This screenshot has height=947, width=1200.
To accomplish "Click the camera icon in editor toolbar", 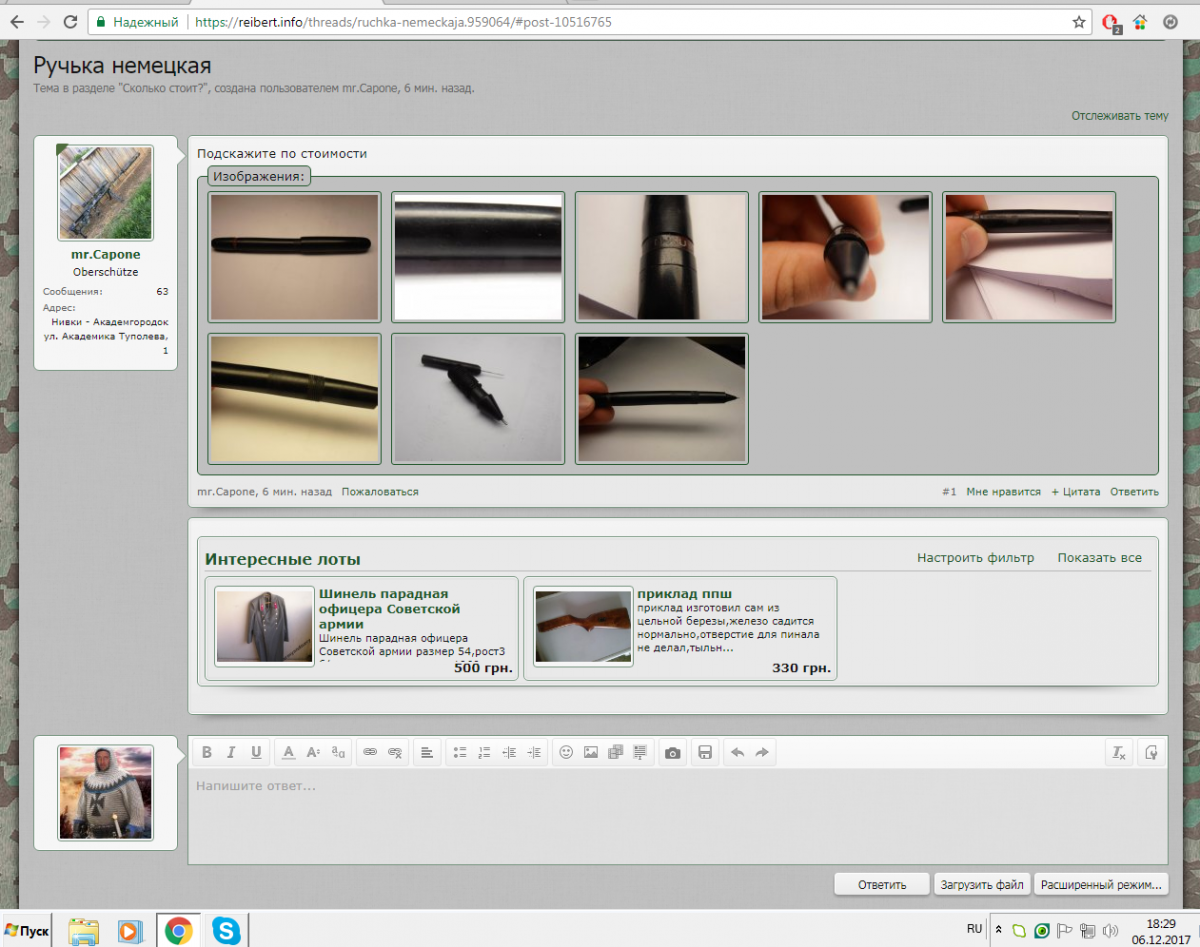I will click(x=673, y=752).
